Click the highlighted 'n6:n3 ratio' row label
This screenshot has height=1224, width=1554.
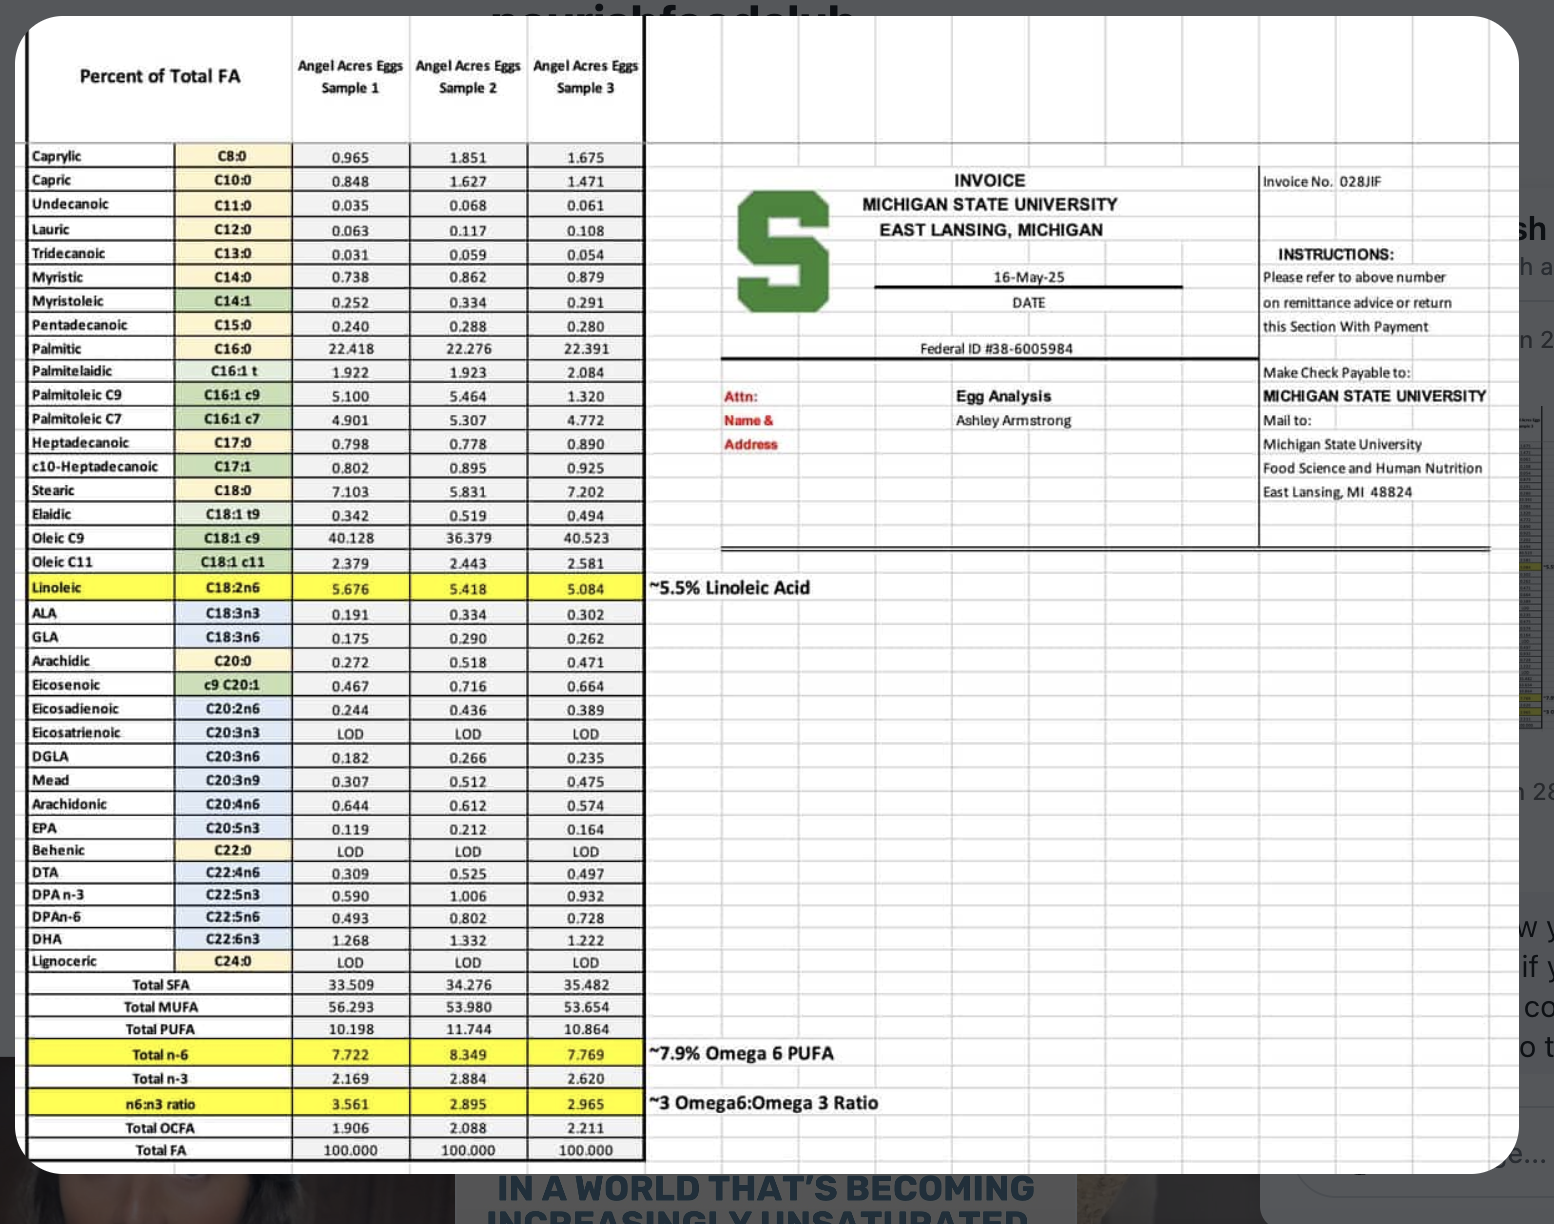(160, 1104)
